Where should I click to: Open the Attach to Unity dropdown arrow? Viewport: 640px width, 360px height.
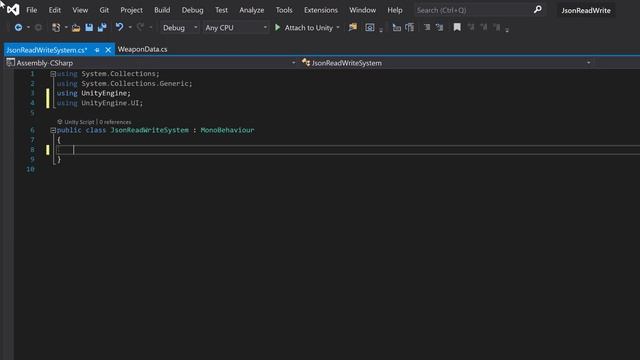[x=338, y=27]
